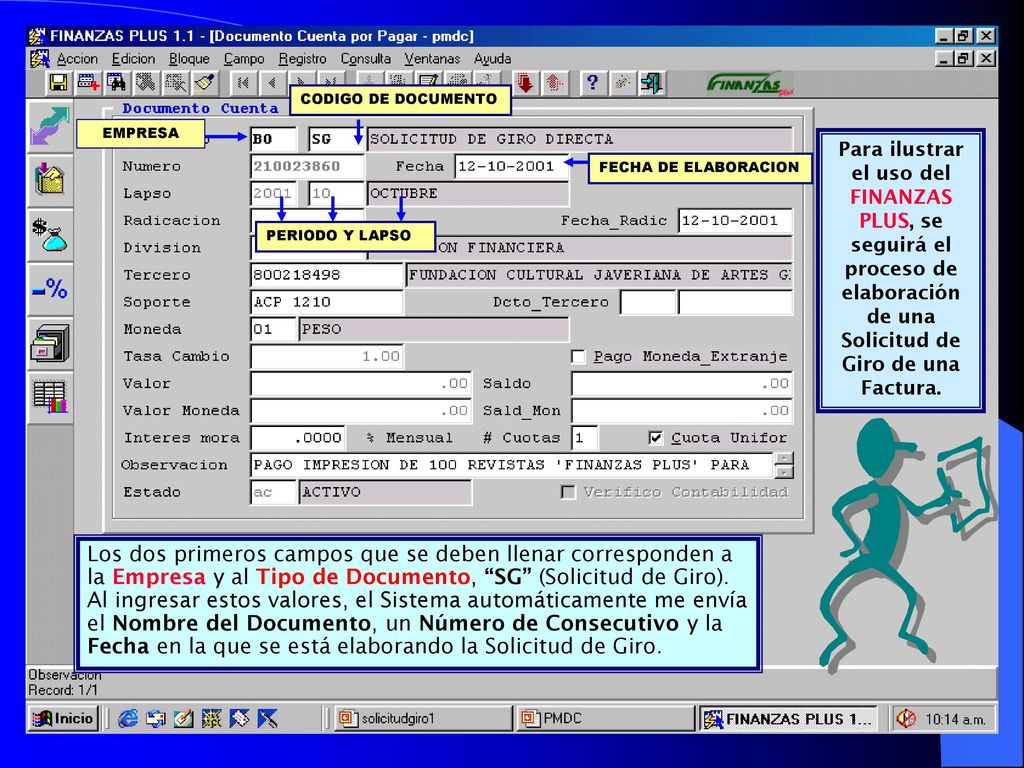Image resolution: width=1024 pixels, height=768 pixels.
Task: Click the SOLICITUD DE GIRO DIRECTA text
Action: coord(491,139)
